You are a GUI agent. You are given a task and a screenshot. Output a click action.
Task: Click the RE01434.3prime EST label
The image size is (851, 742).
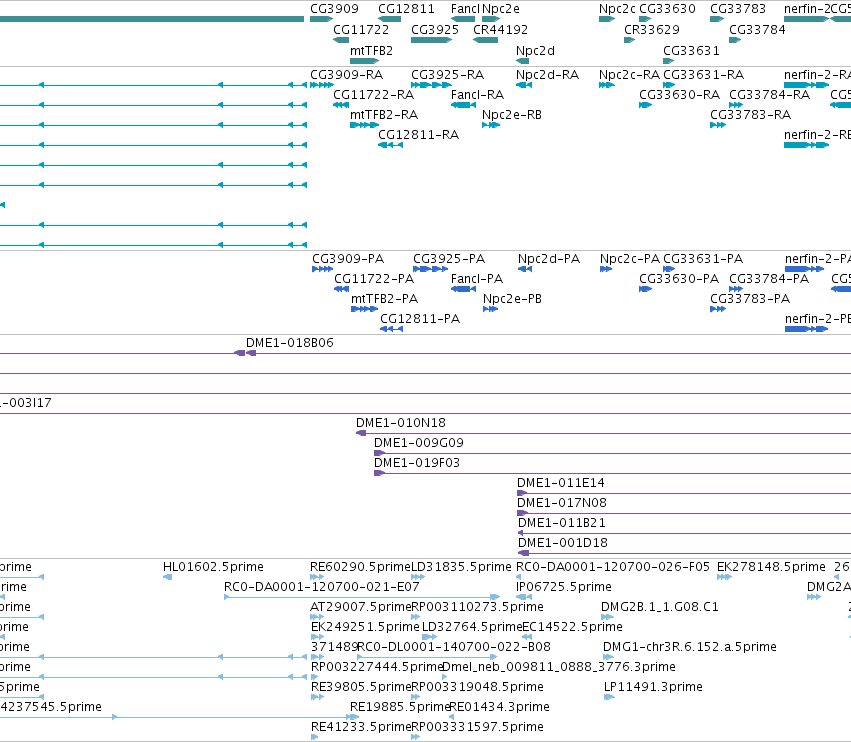(x=499, y=707)
